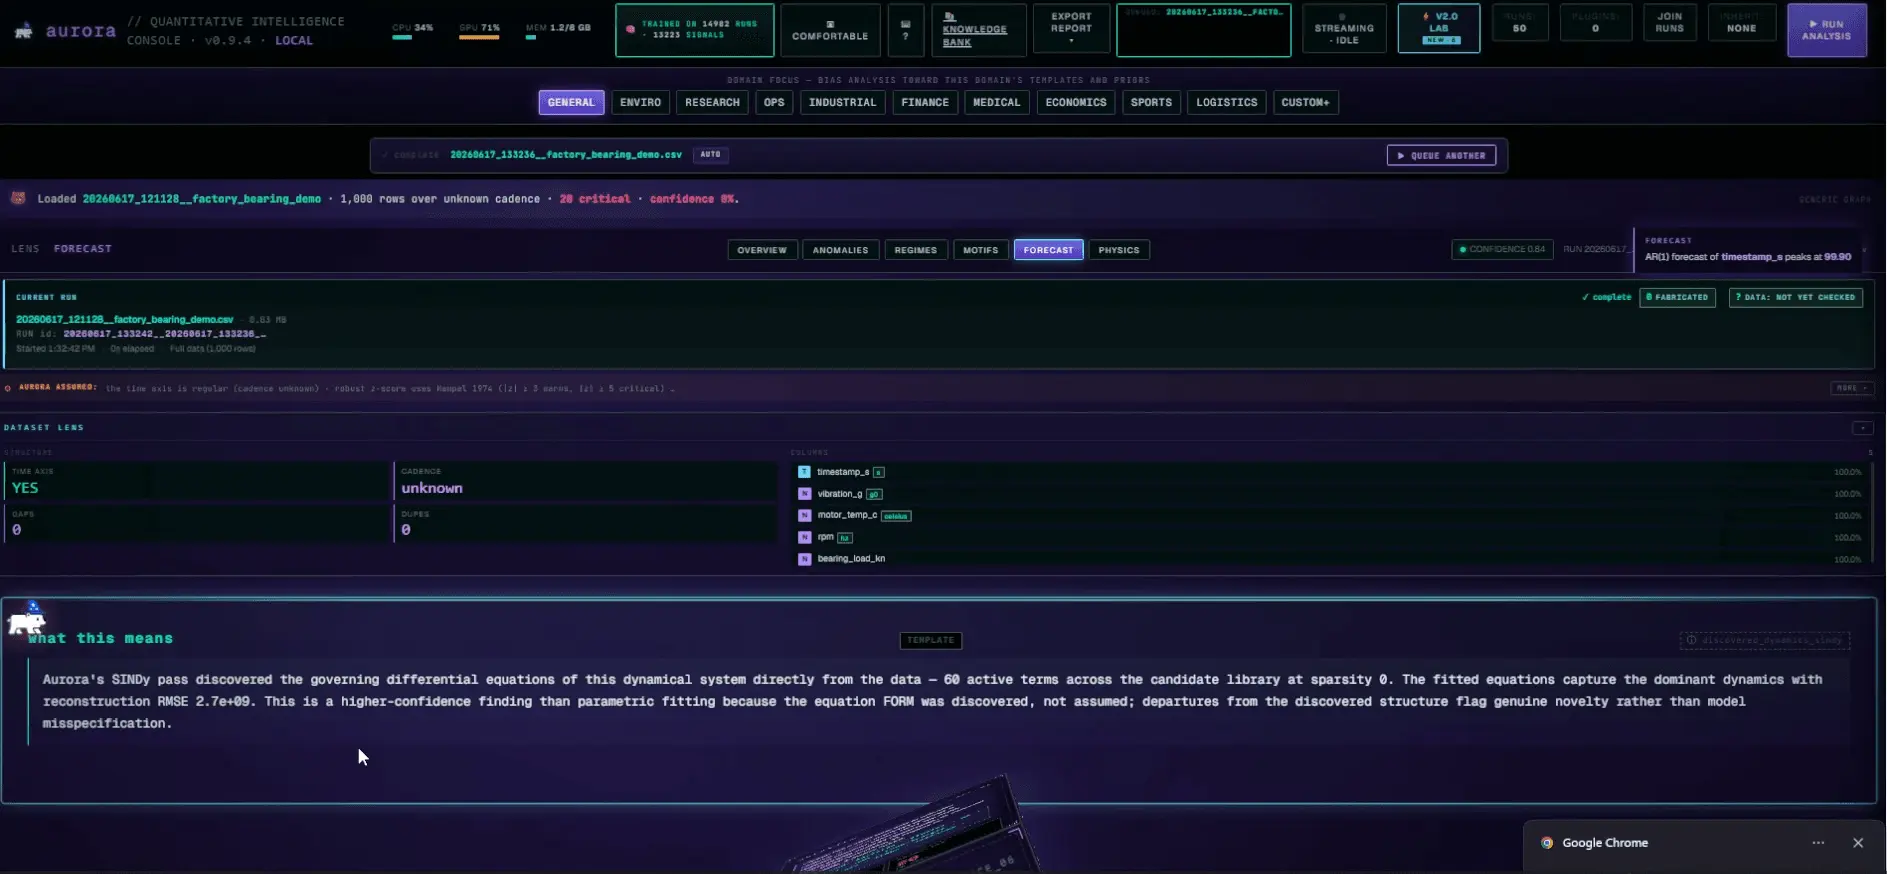Open the Custom+ domain option
The image size is (1887, 874).
(1305, 102)
